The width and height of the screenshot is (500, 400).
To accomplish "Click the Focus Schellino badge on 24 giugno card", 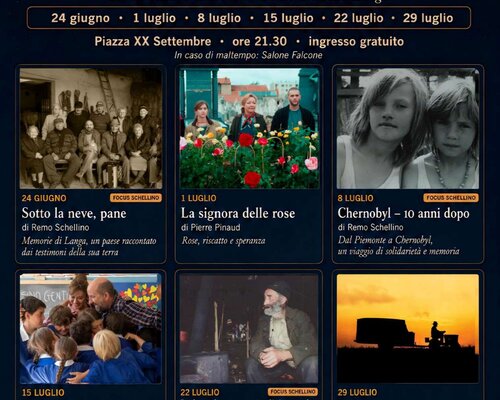I will pyautogui.click(x=136, y=198).
